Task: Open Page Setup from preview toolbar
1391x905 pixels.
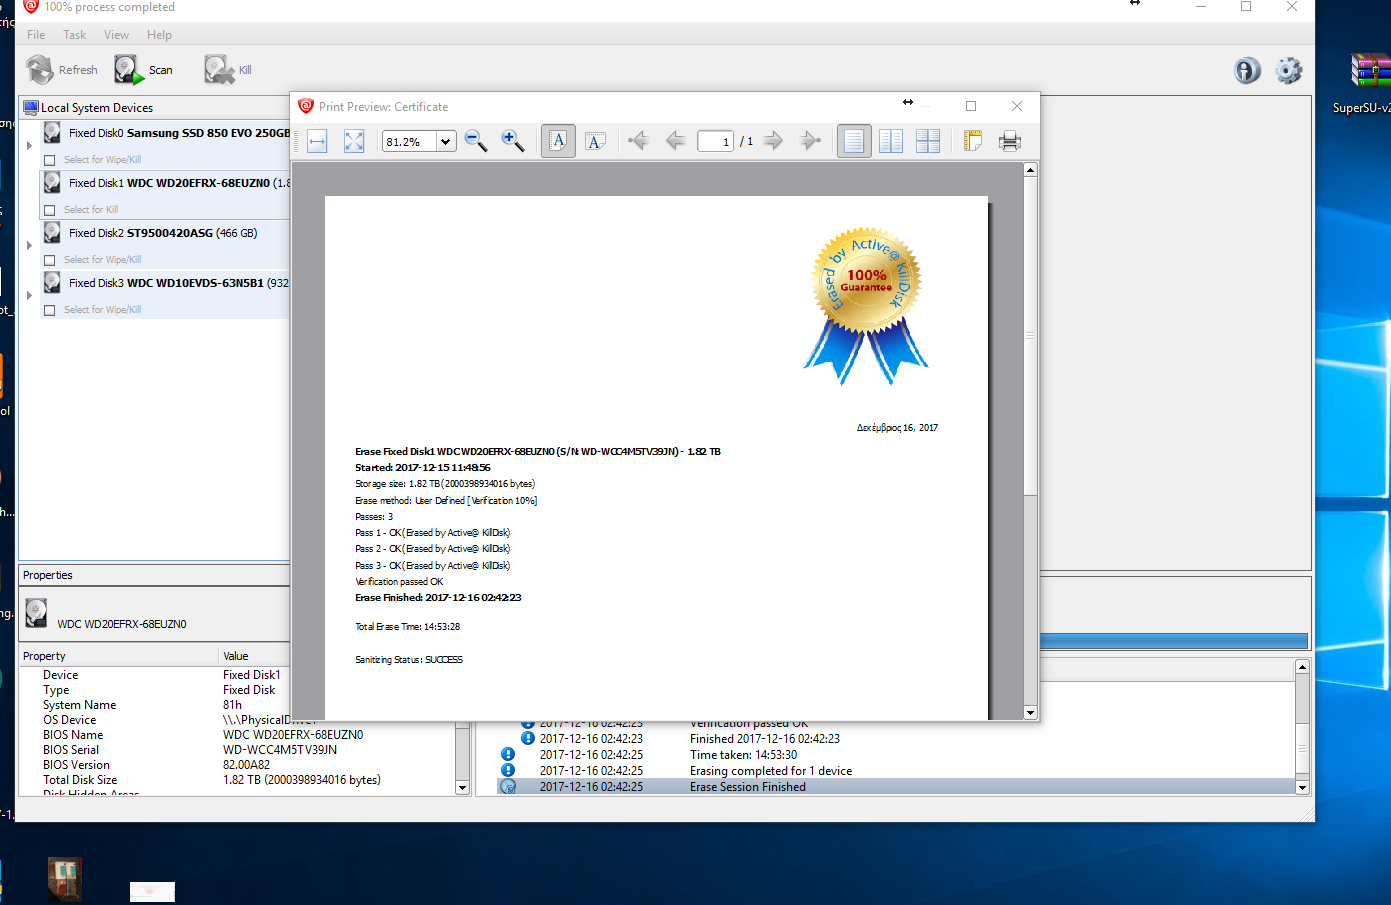Action: coord(973,141)
